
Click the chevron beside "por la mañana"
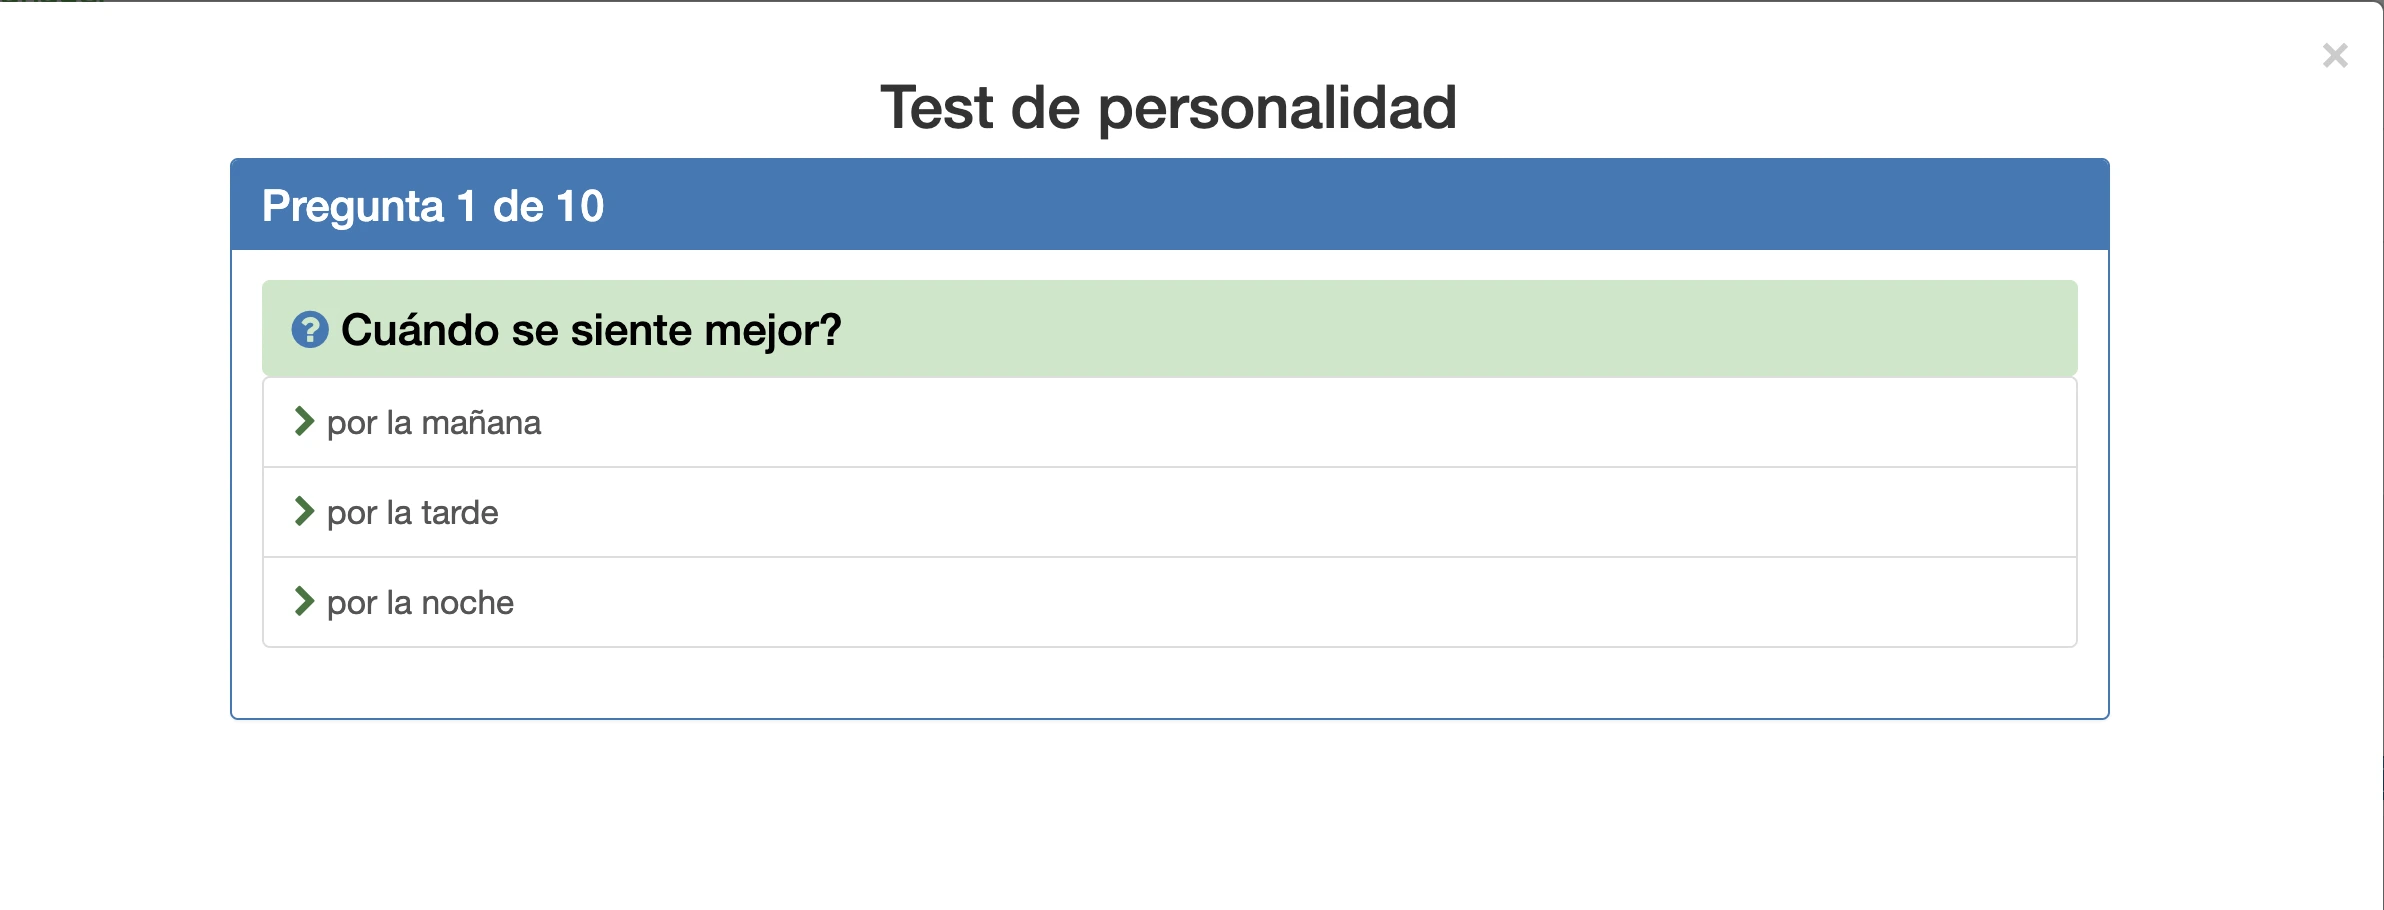tap(304, 422)
